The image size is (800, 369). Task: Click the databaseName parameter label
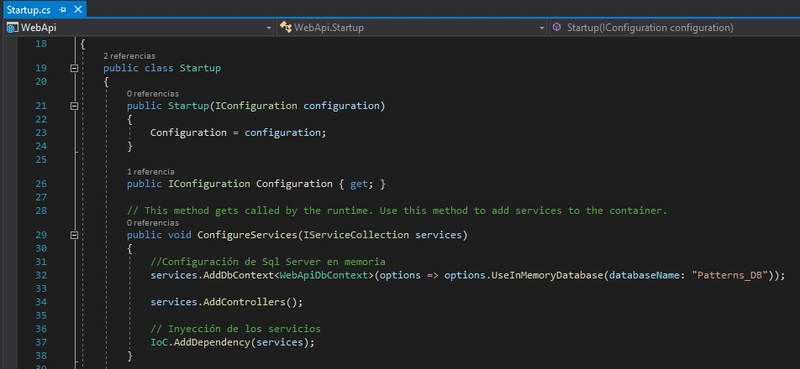pos(647,276)
